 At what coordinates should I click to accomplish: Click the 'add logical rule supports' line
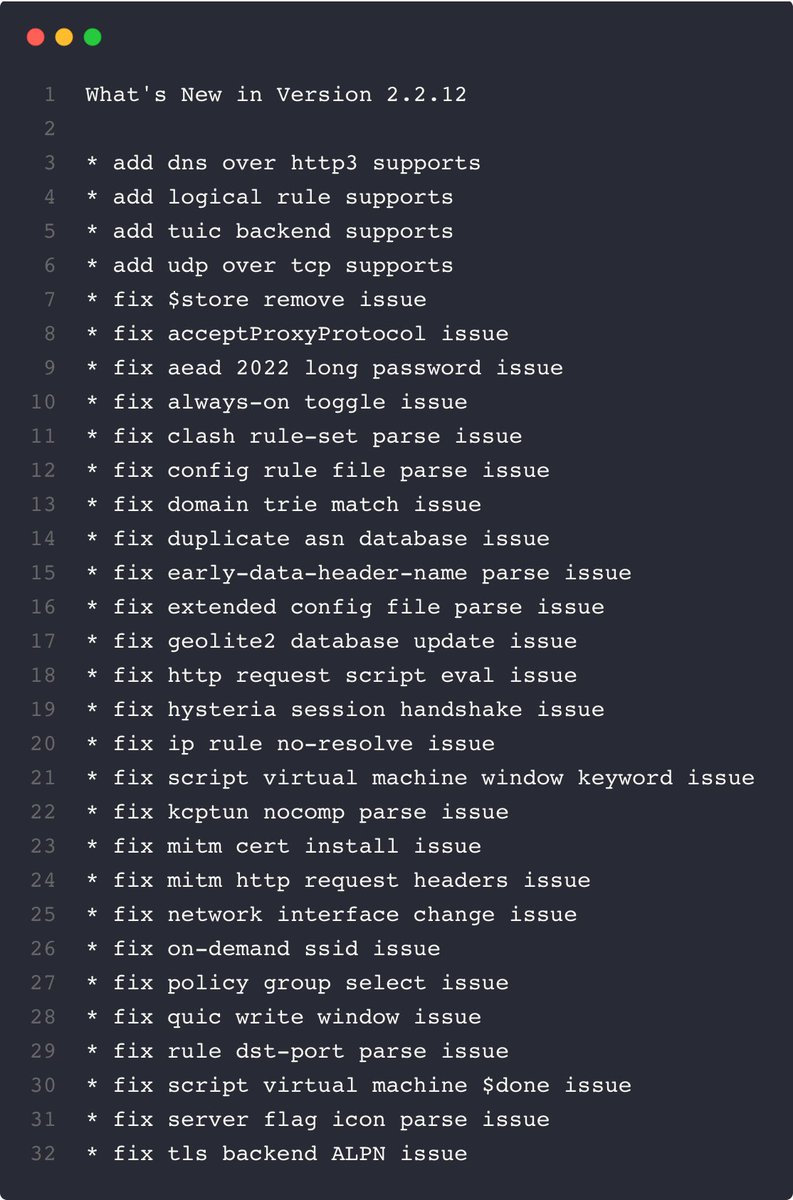[x=269, y=197]
